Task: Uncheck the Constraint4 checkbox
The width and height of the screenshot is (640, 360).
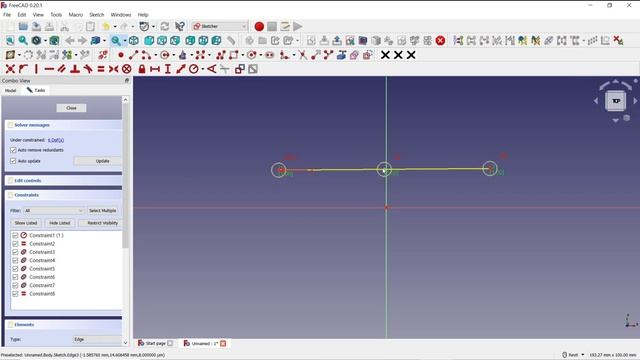Action: point(15,260)
